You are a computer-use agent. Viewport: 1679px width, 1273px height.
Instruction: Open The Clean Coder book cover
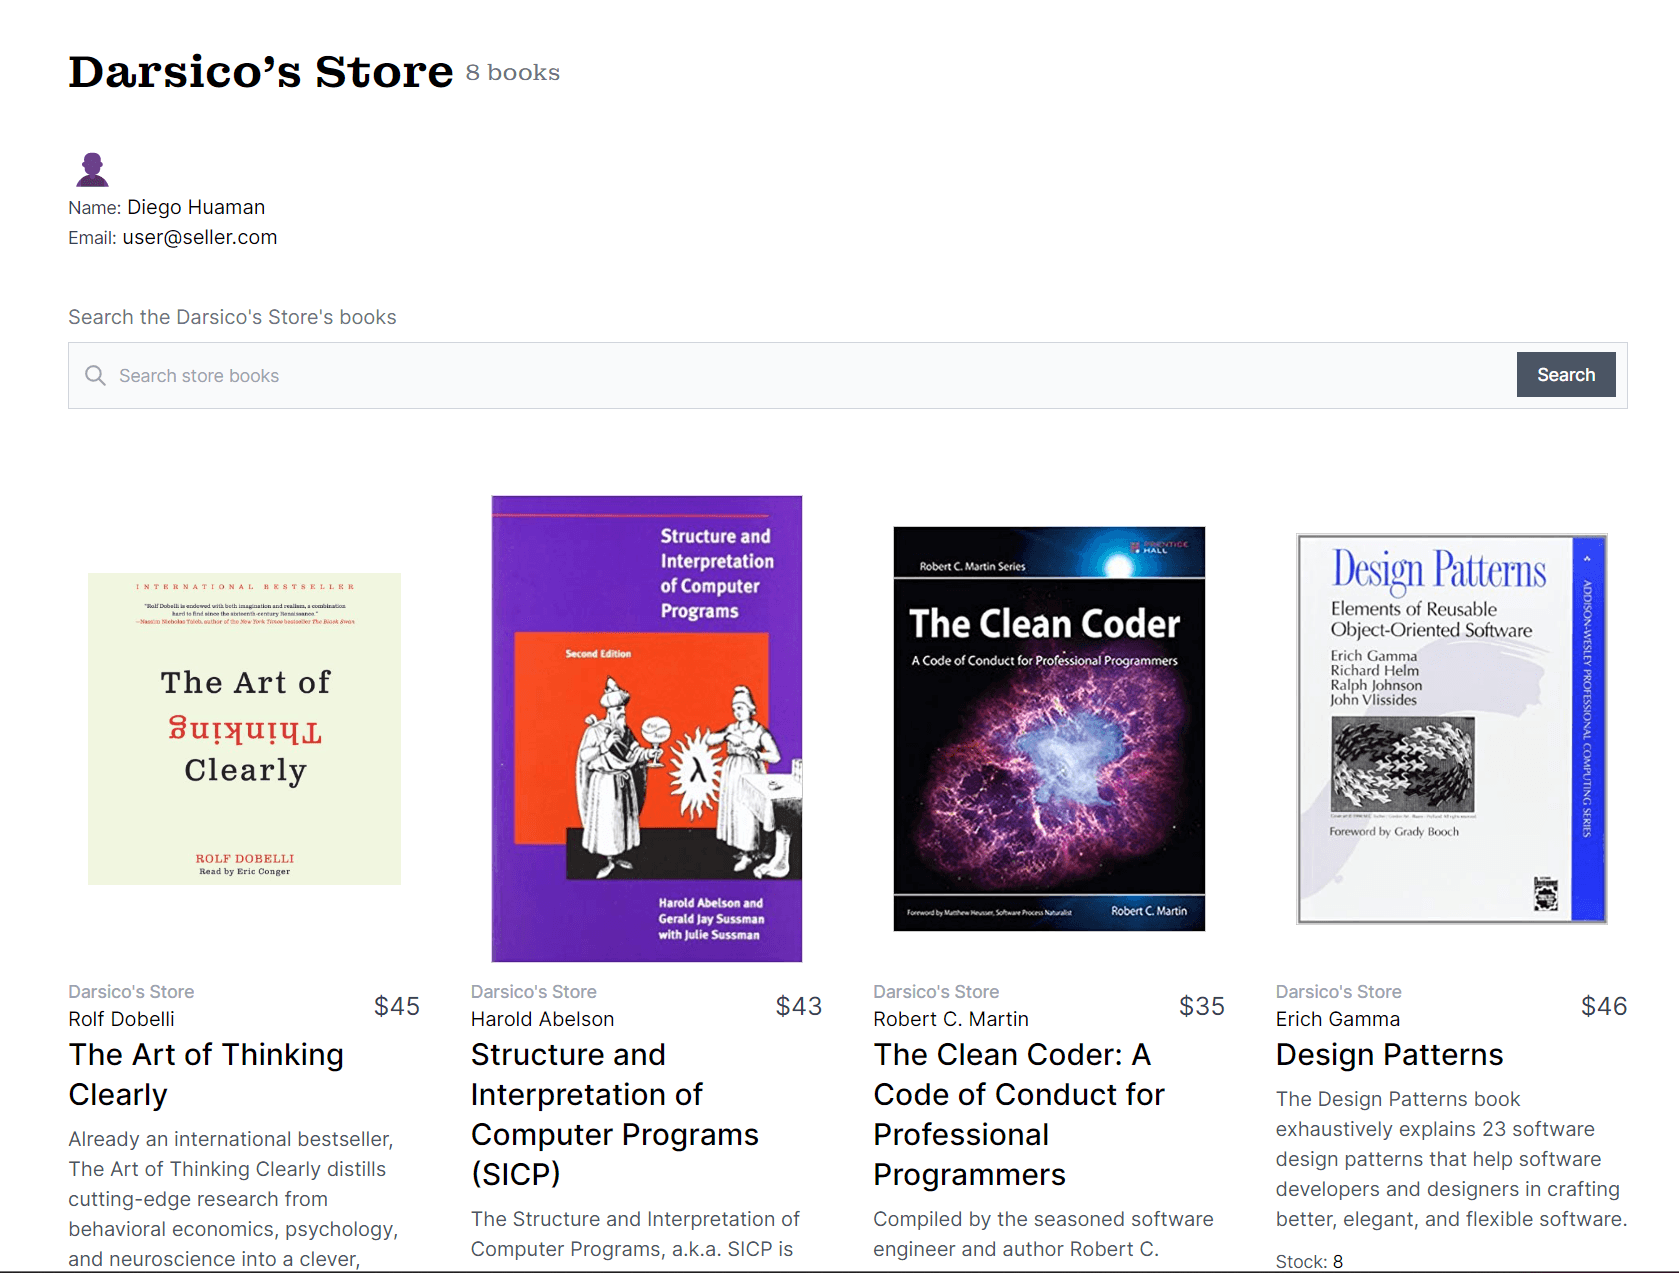[1048, 728]
